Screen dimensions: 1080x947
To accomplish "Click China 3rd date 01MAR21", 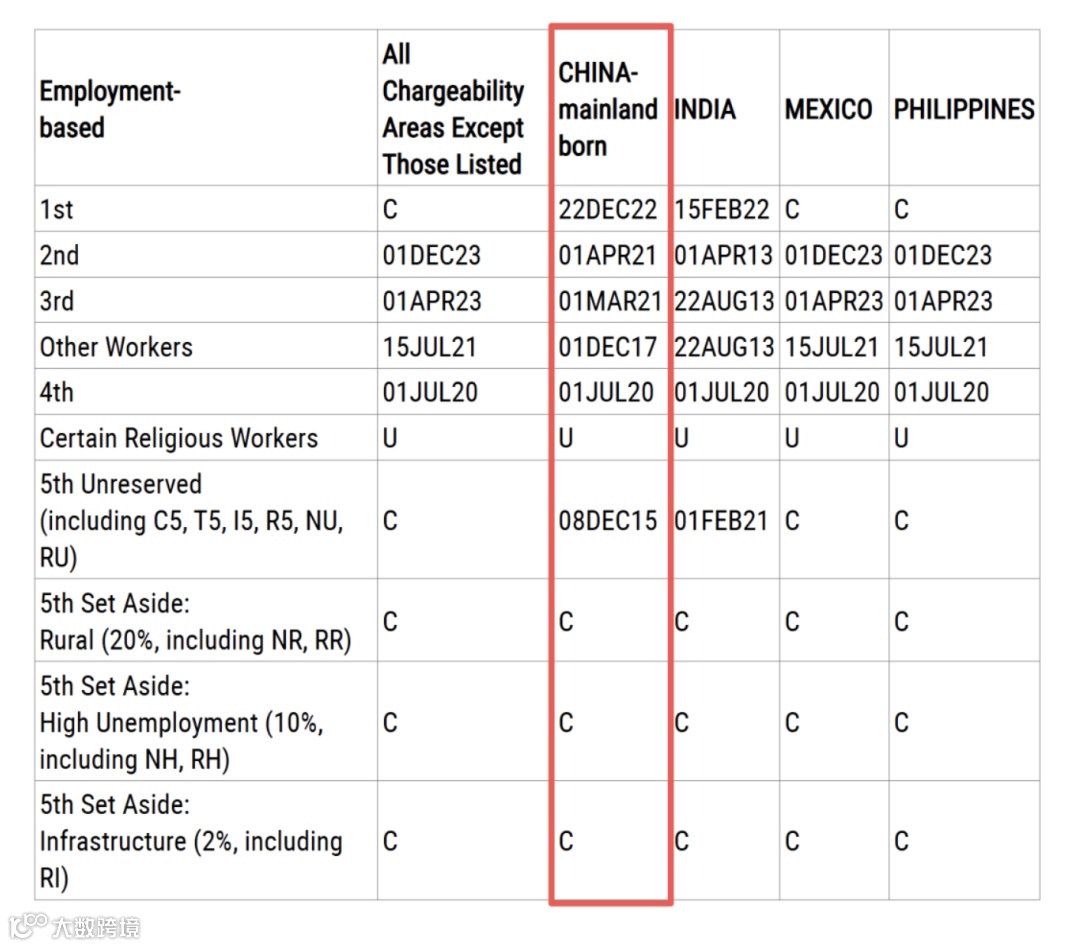I will click(x=610, y=301).
